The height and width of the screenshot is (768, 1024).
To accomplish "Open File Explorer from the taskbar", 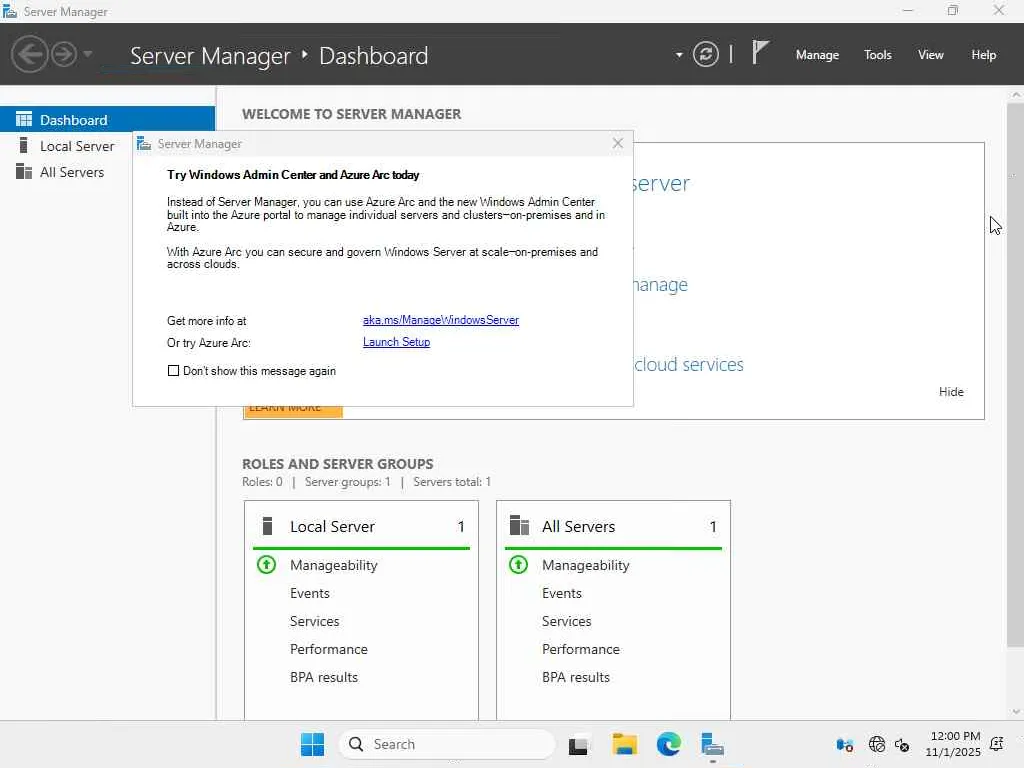I will point(624,744).
